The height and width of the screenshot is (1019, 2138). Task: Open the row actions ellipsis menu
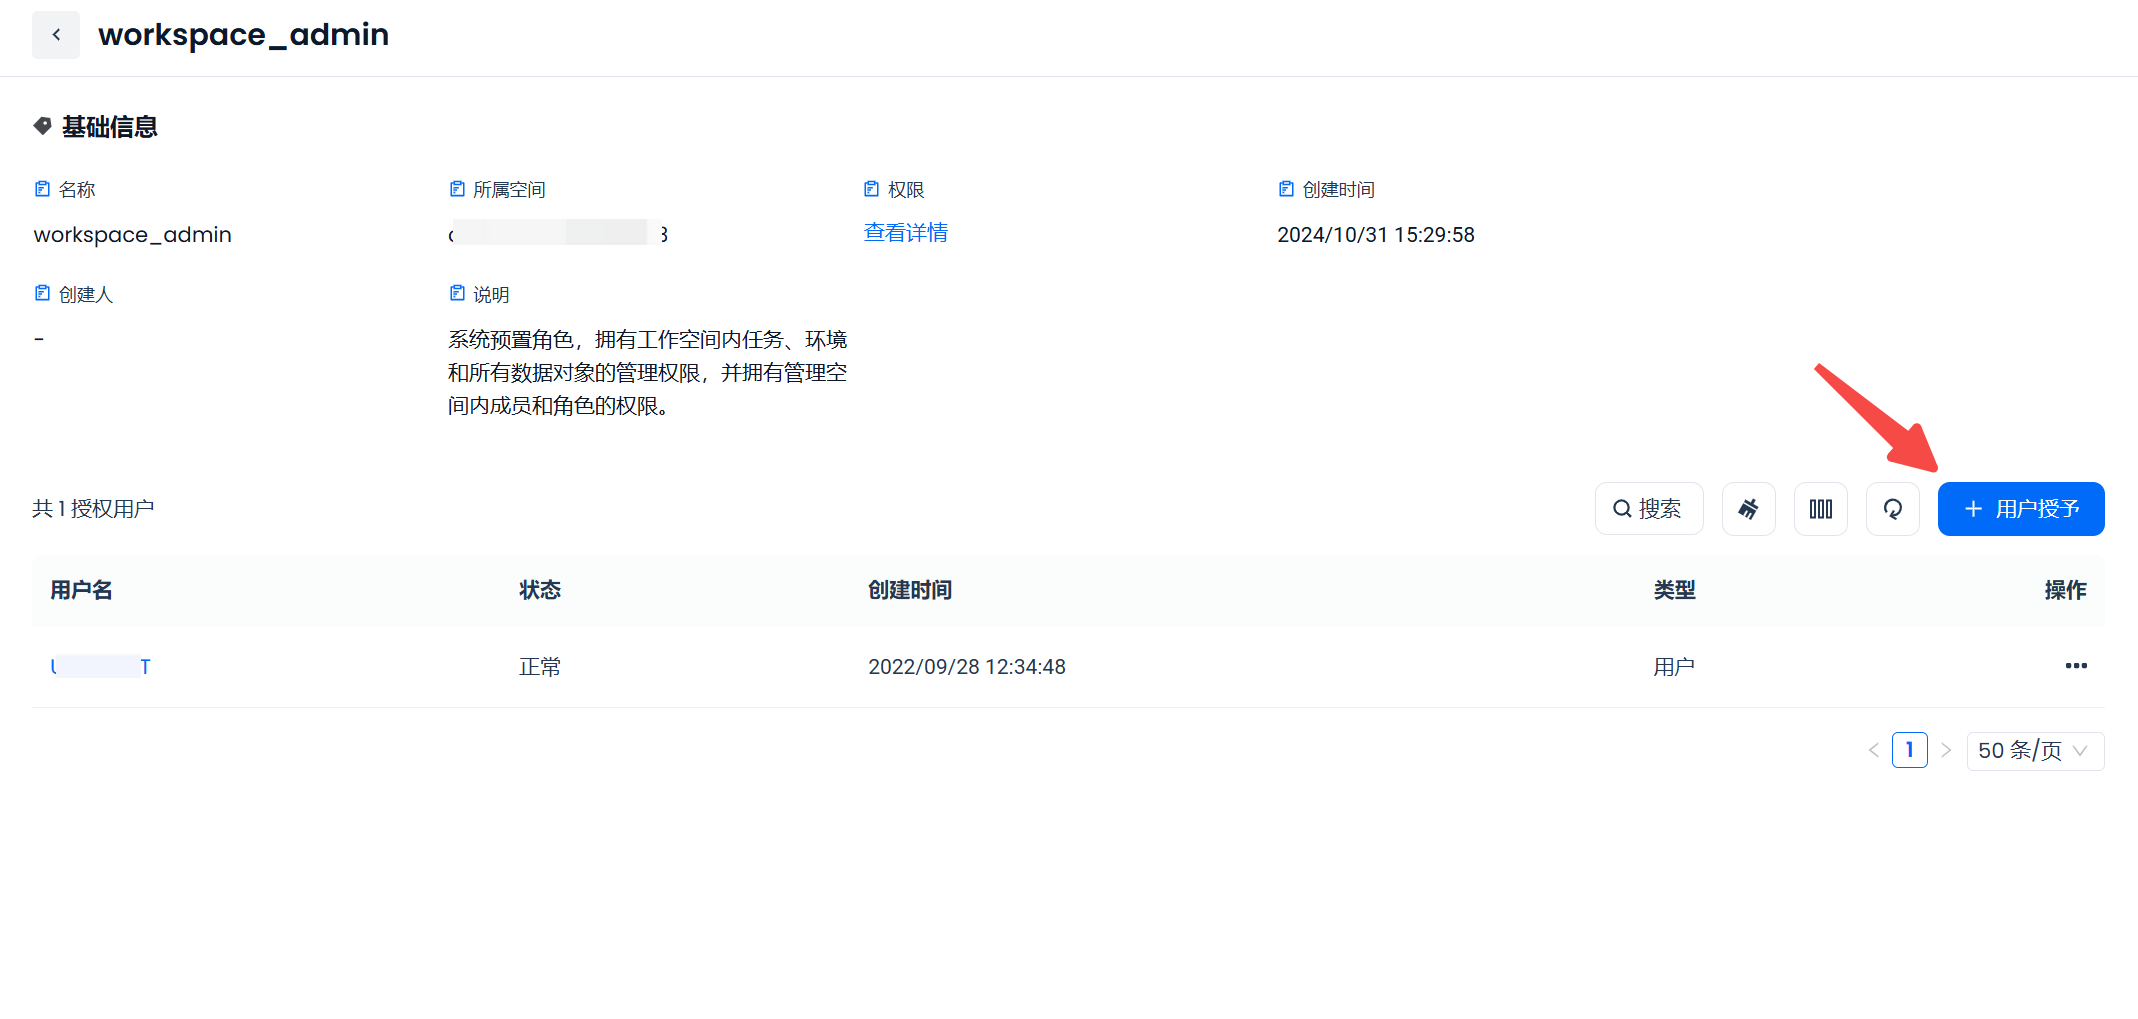[2076, 666]
